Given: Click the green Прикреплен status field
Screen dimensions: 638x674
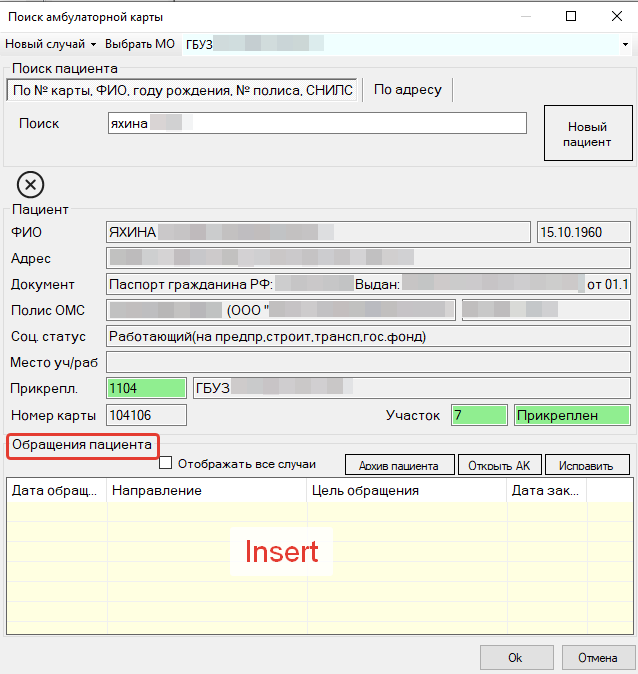Looking at the screenshot, I should 572,415.
